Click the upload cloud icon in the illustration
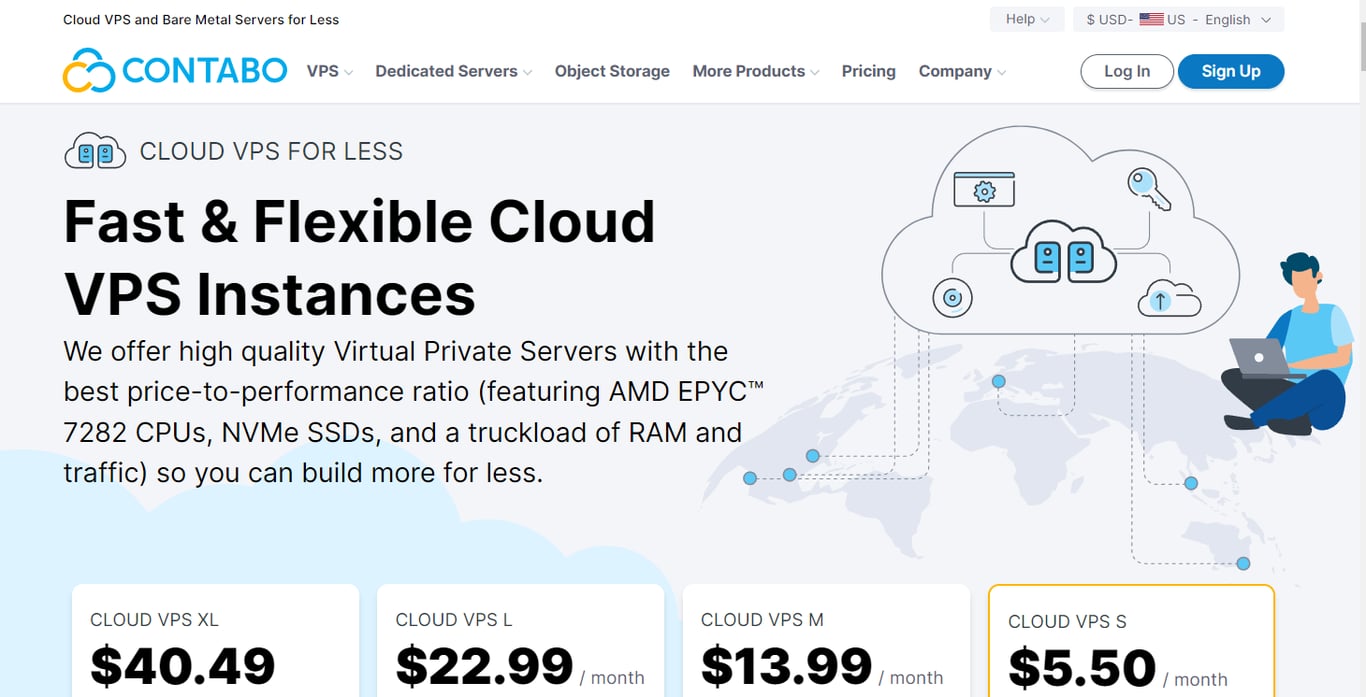Screen dimensions: 1366x697 click(x=1167, y=297)
